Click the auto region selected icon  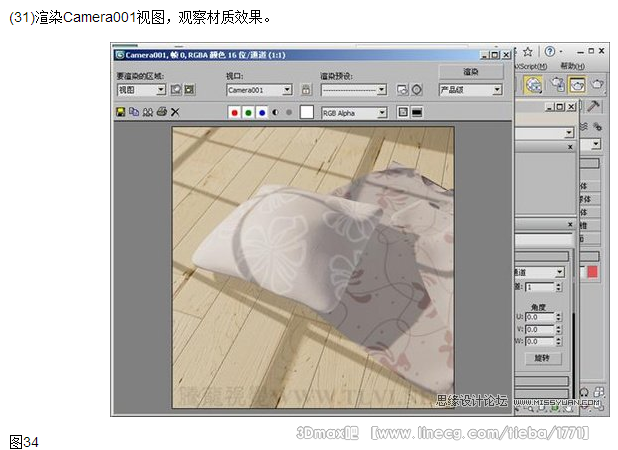point(190,90)
